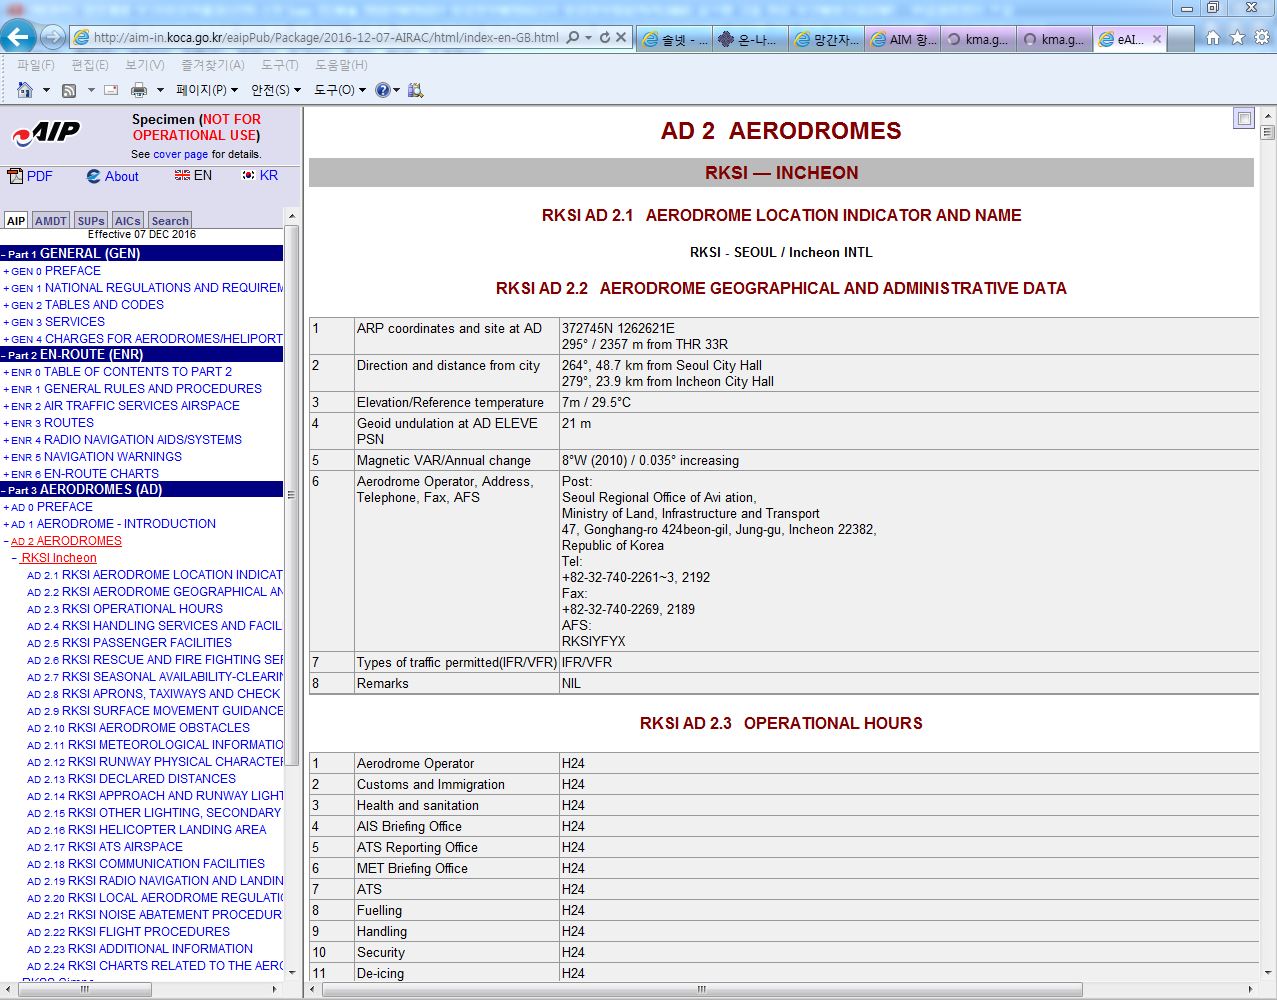Open Favorites with the star icon

tap(1237, 38)
